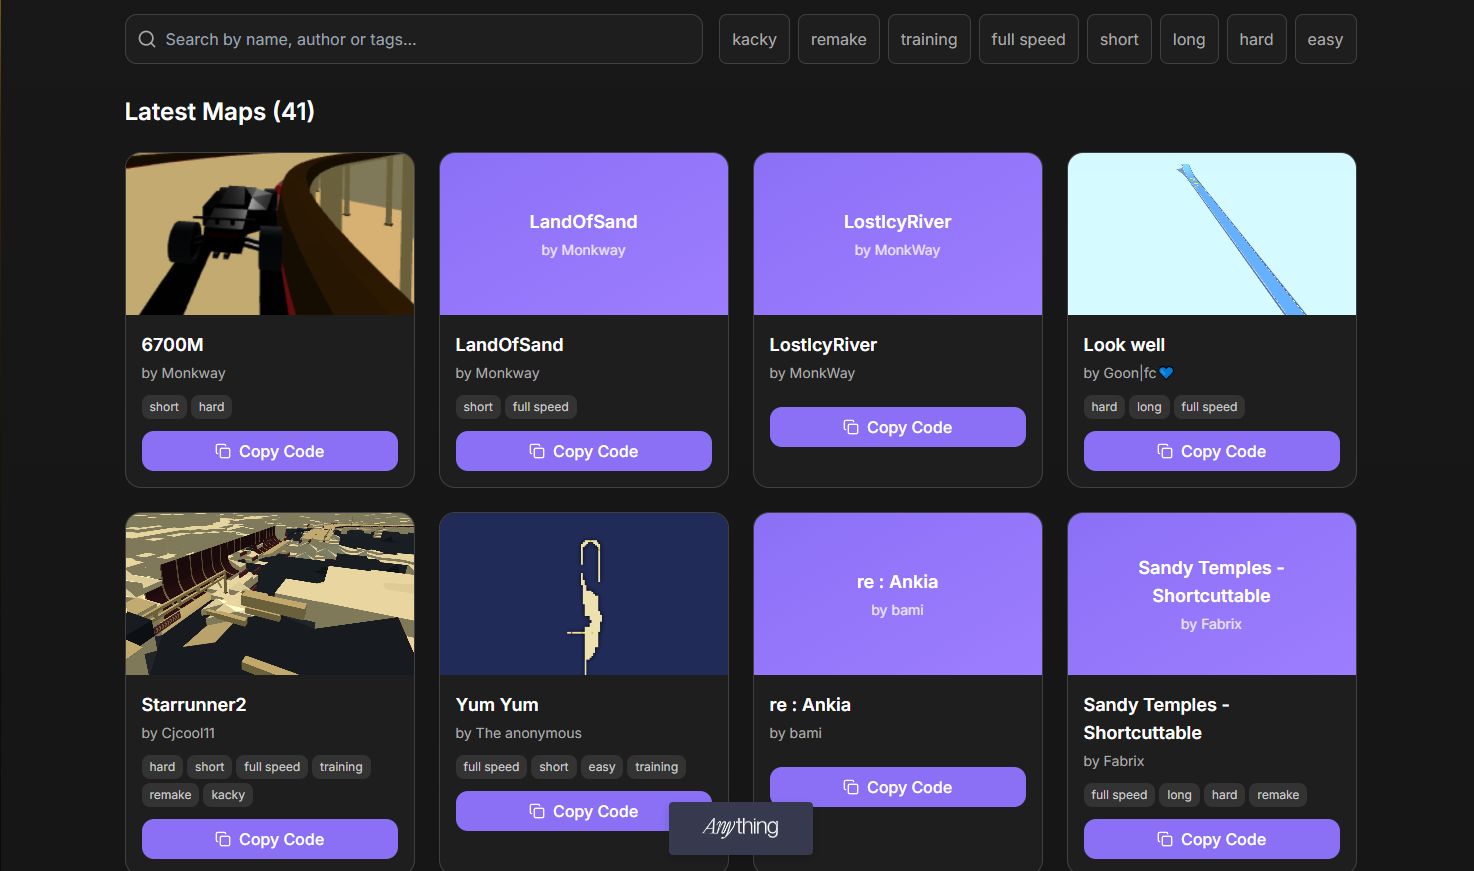Viewport: 1474px width, 871px height.
Task: Click copy icon on 6700M card
Action: click(x=223, y=451)
